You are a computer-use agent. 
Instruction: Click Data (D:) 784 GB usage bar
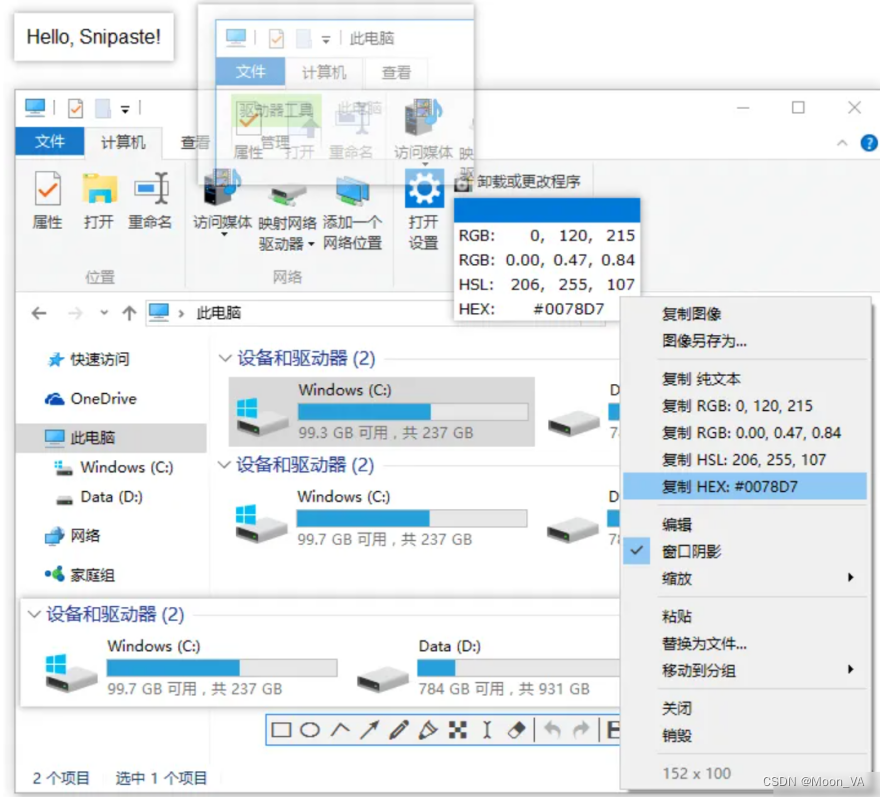[519, 667]
